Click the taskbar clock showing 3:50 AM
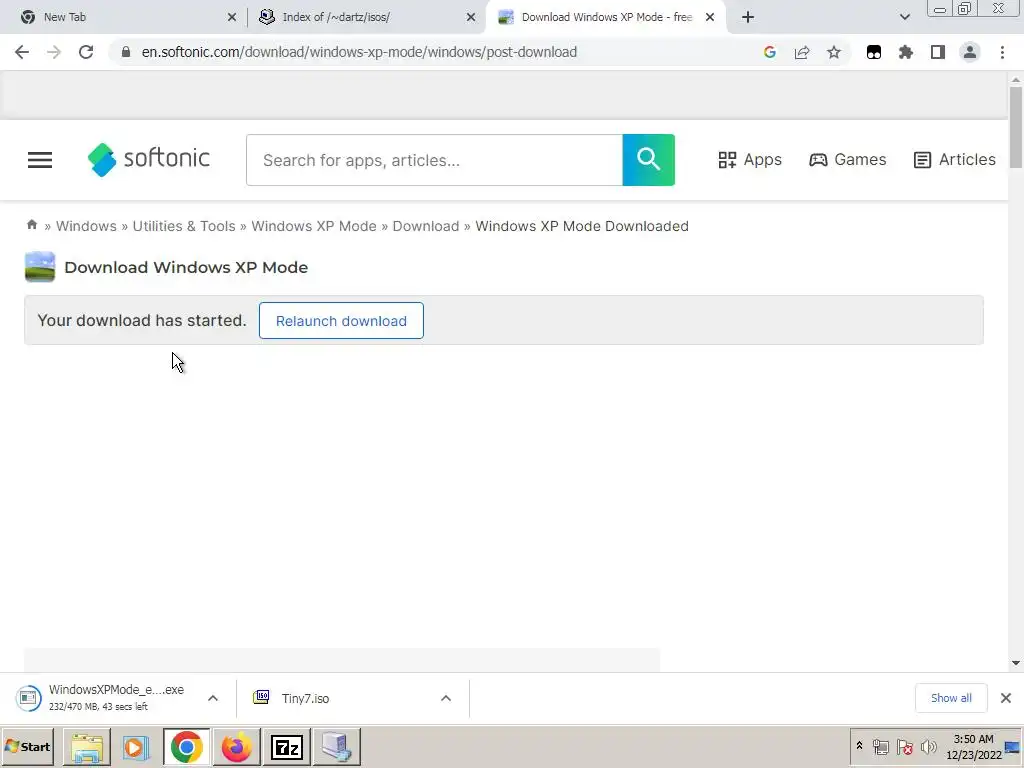 [x=973, y=747]
